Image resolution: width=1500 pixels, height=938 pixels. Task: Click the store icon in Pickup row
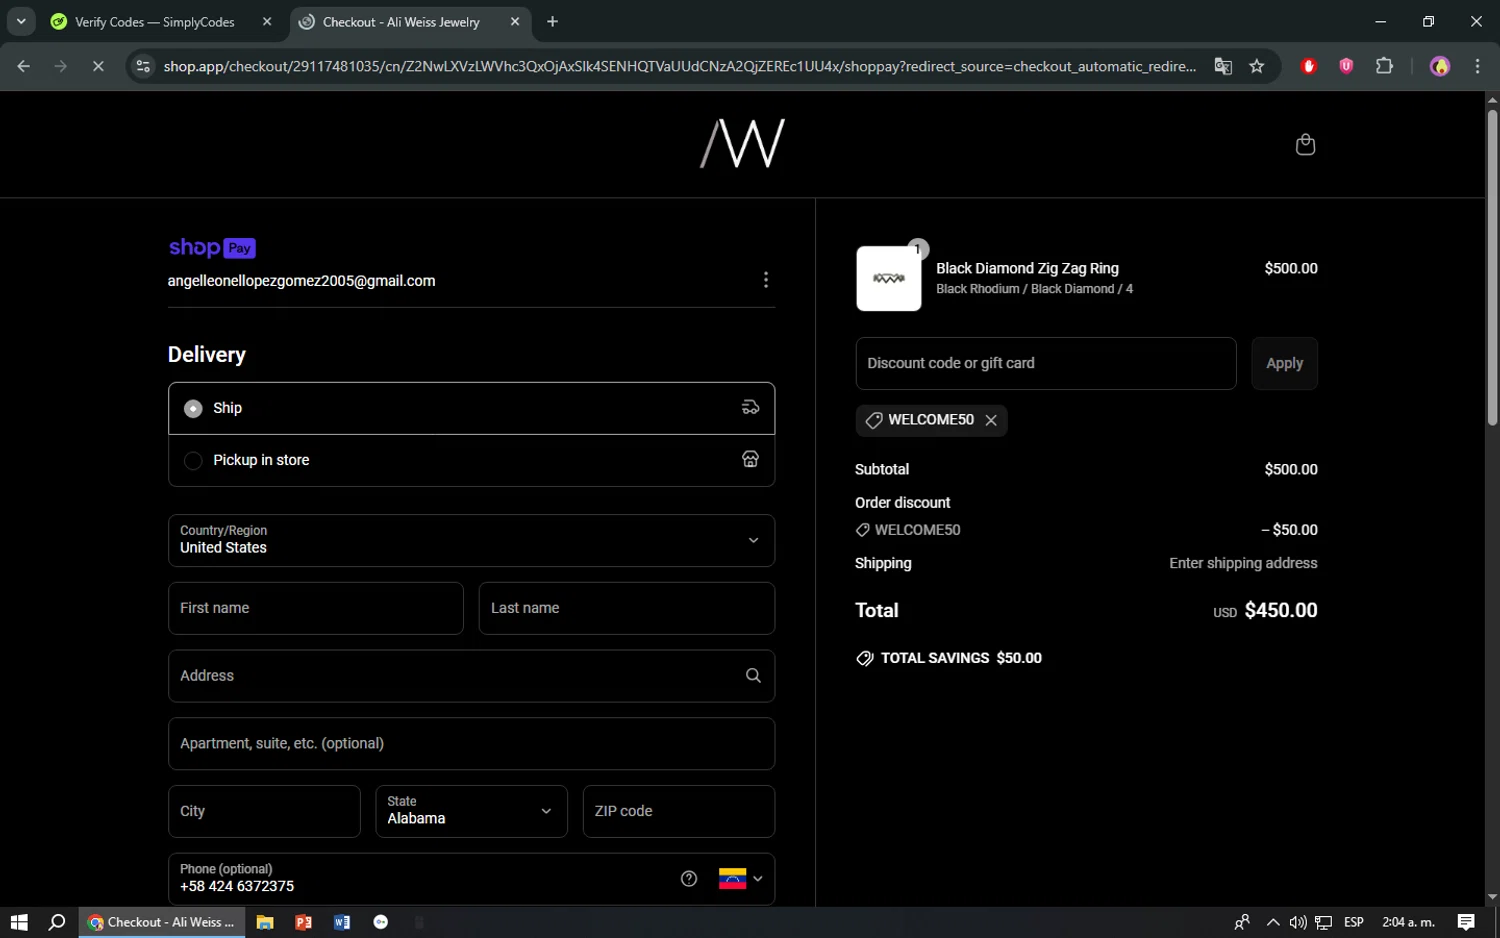click(750, 460)
